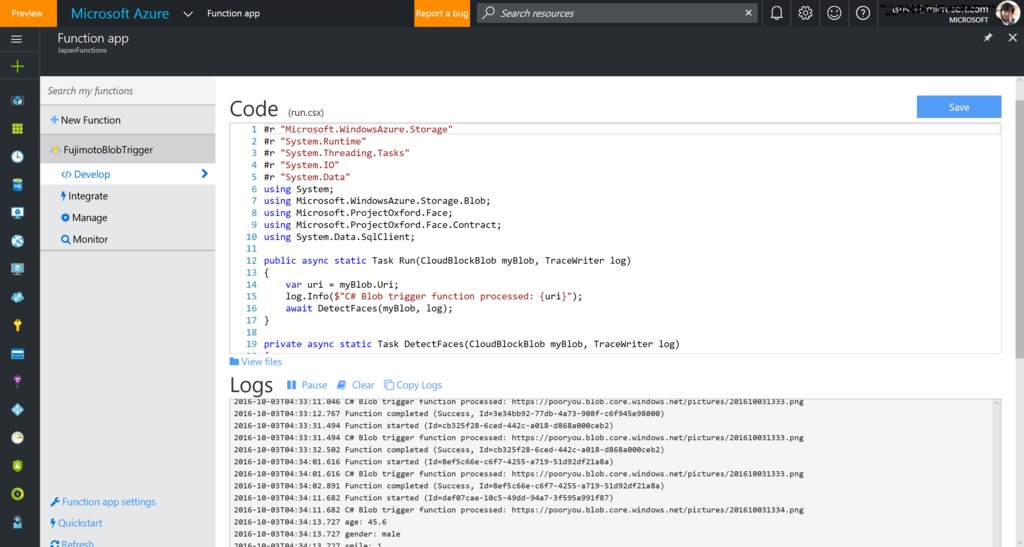Viewport: 1024px width, 547px height.
Task: Click View files link
Action: [256, 362]
